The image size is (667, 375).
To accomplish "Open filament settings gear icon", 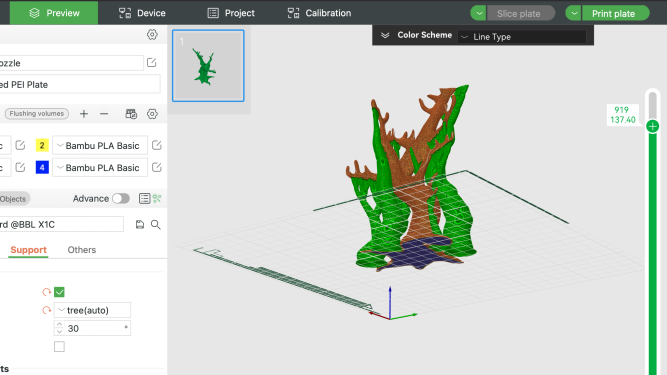I will pos(152,114).
